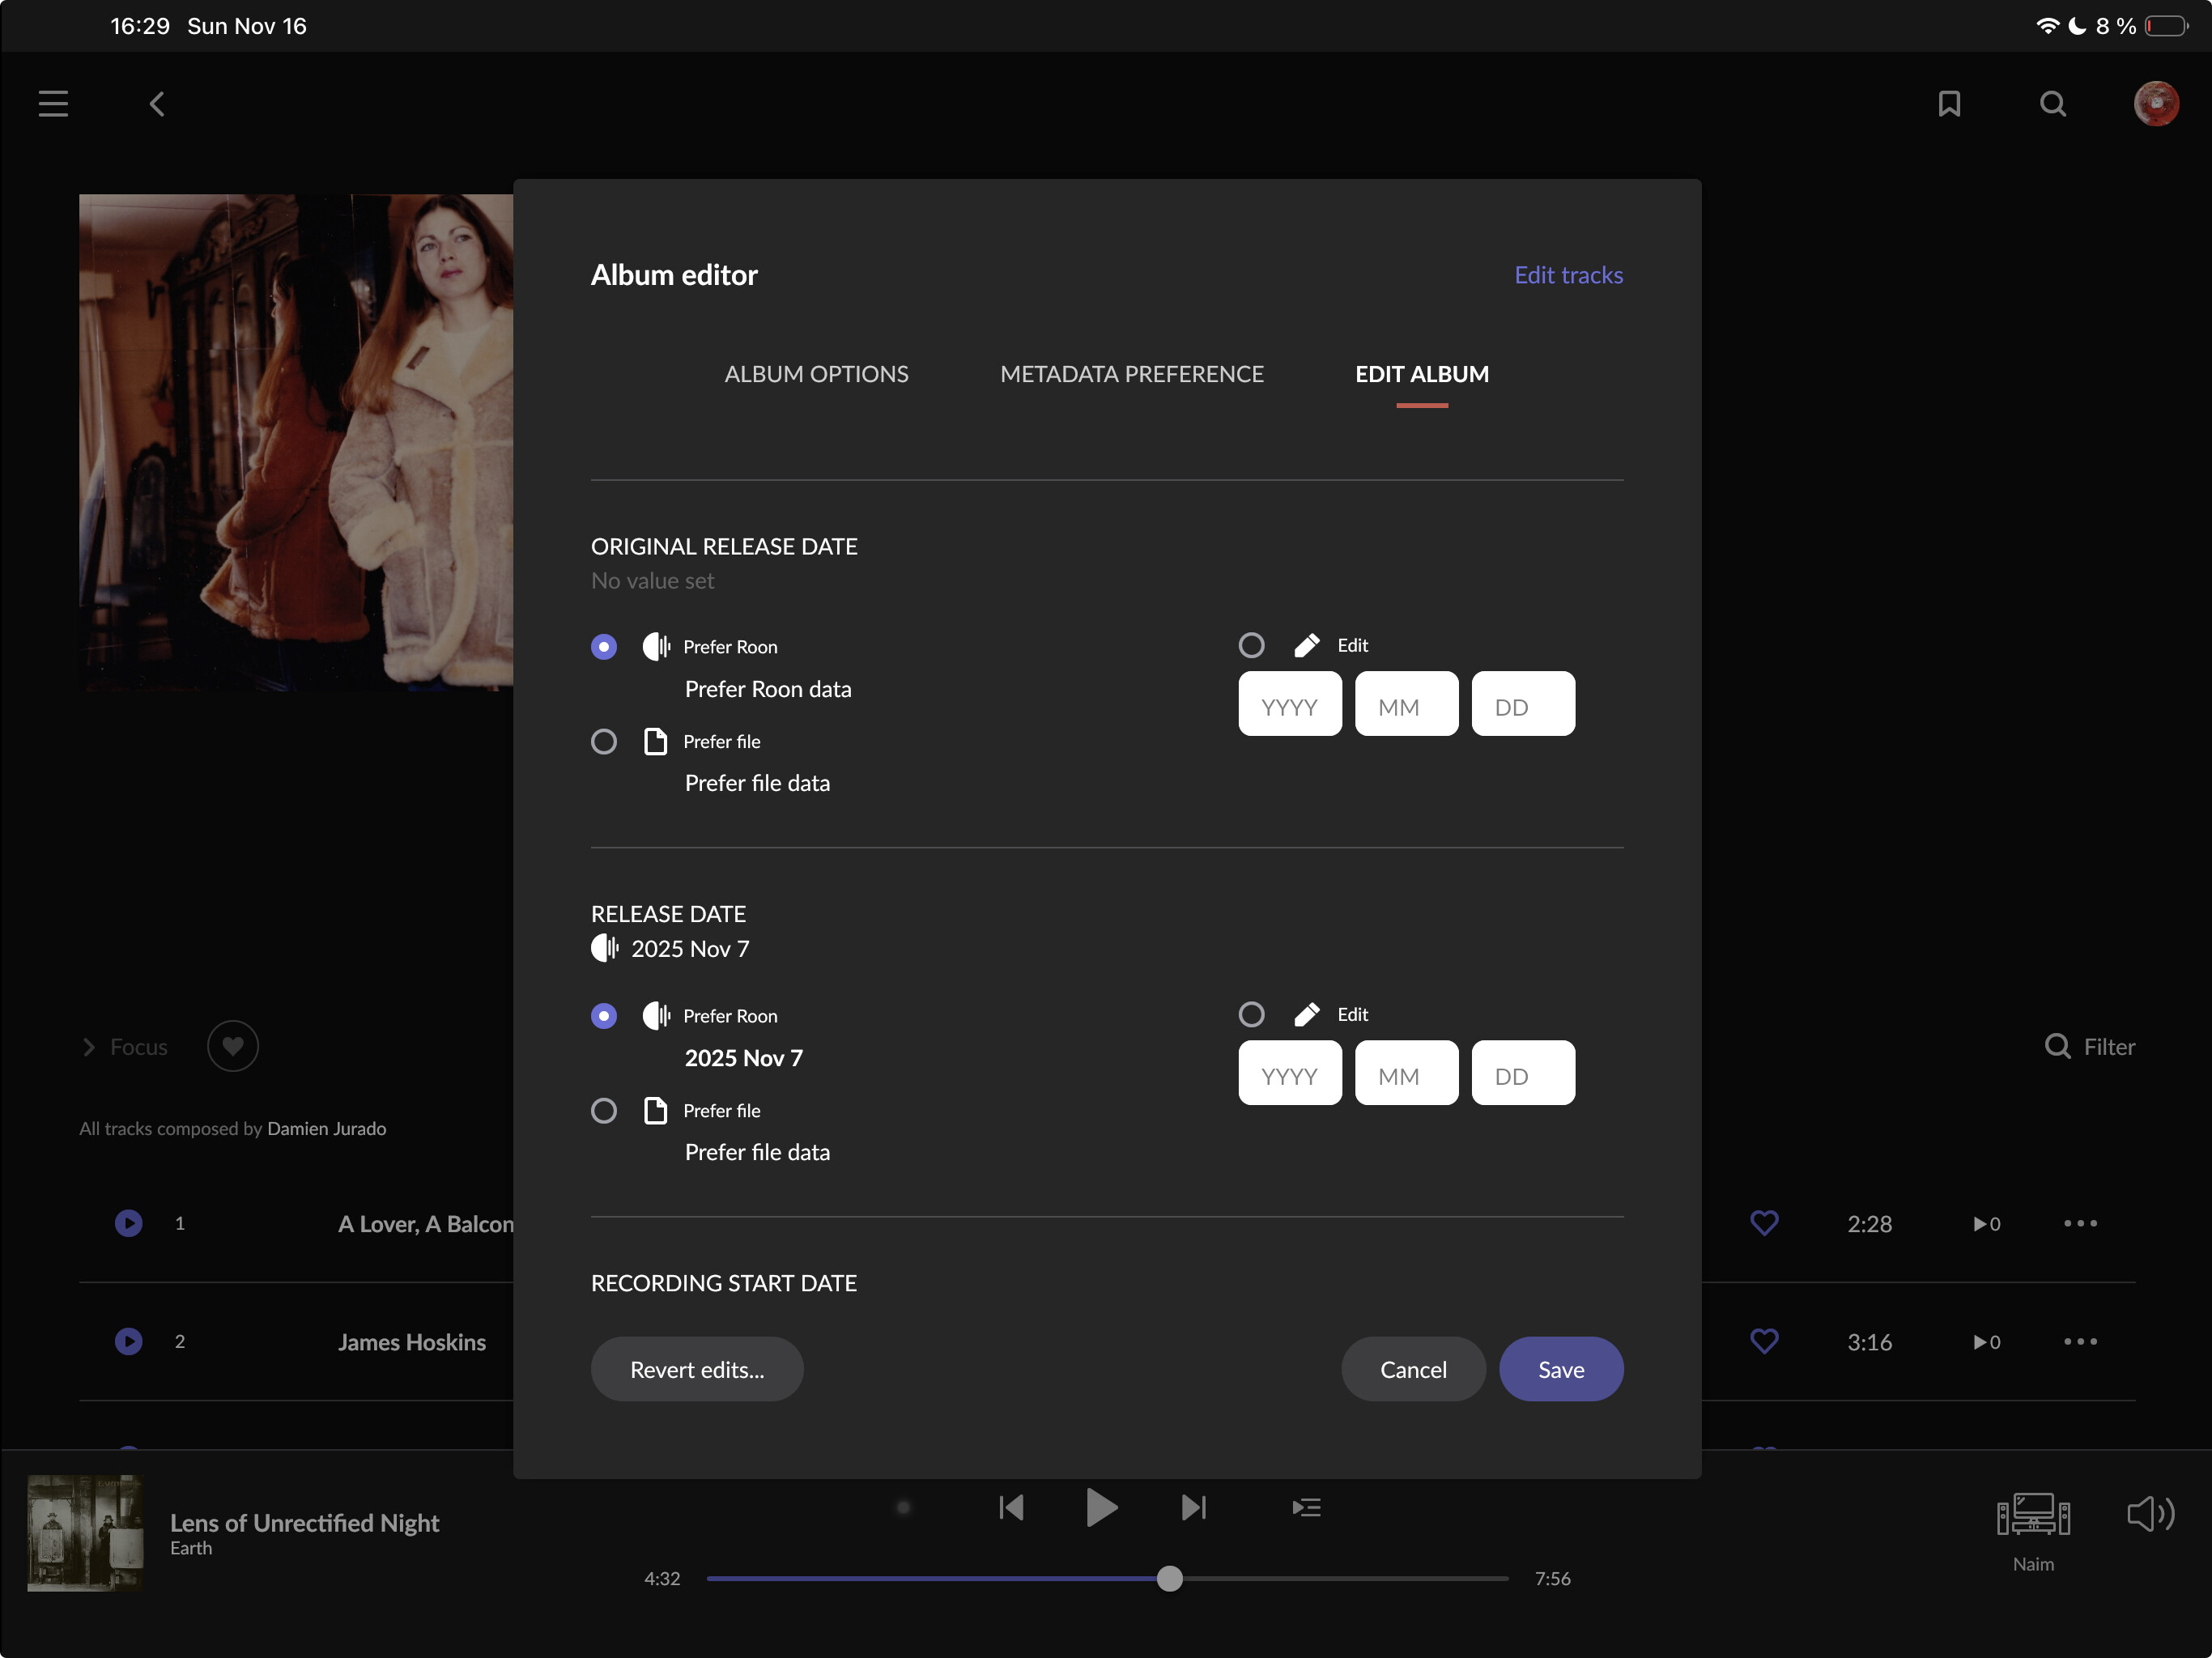Click the Save button

click(1560, 1369)
